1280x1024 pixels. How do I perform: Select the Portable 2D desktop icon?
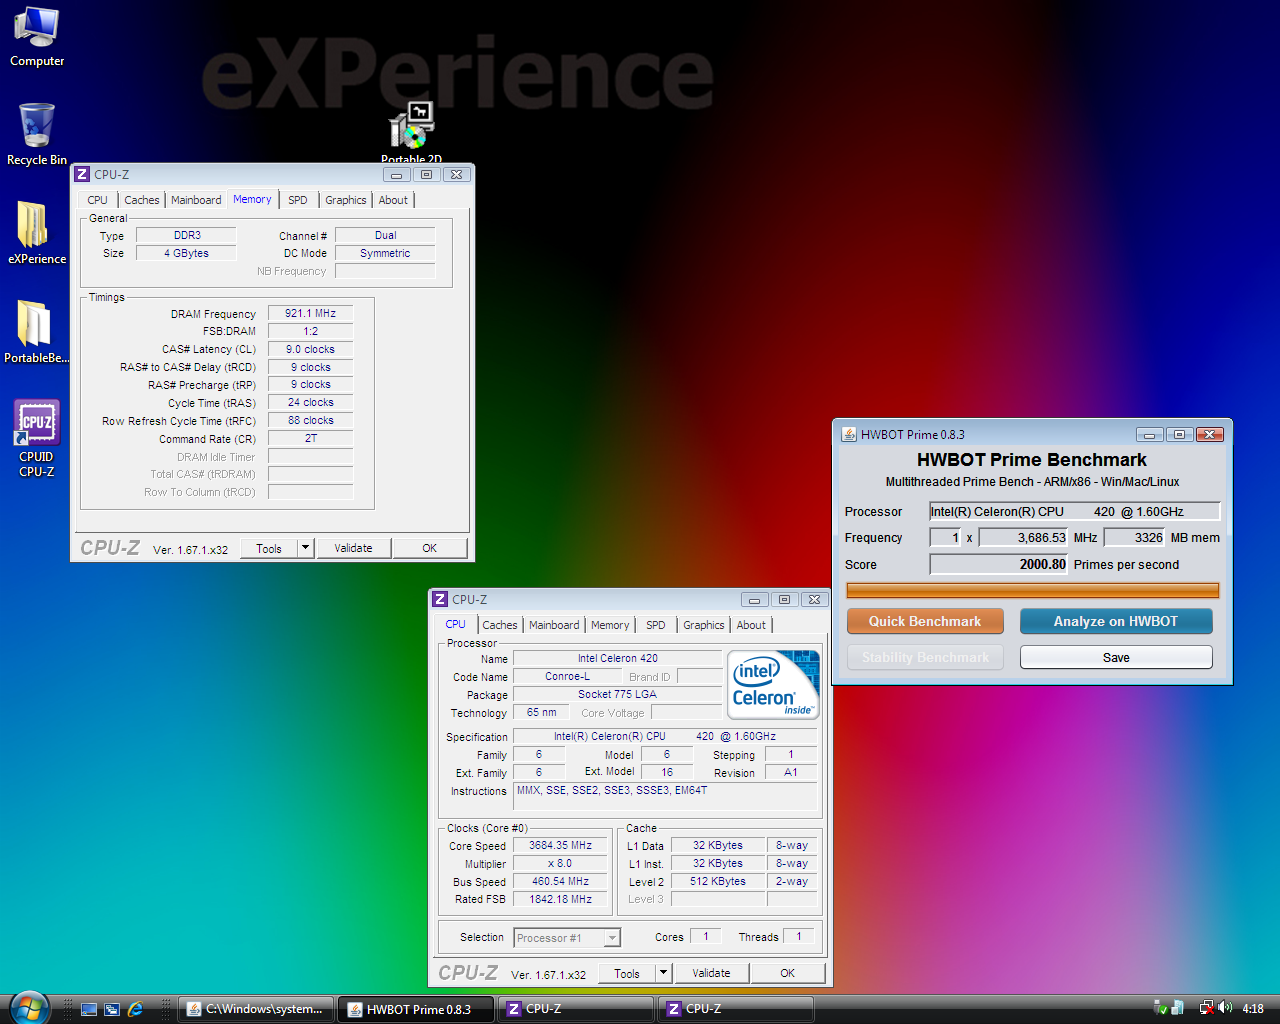click(x=411, y=131)
